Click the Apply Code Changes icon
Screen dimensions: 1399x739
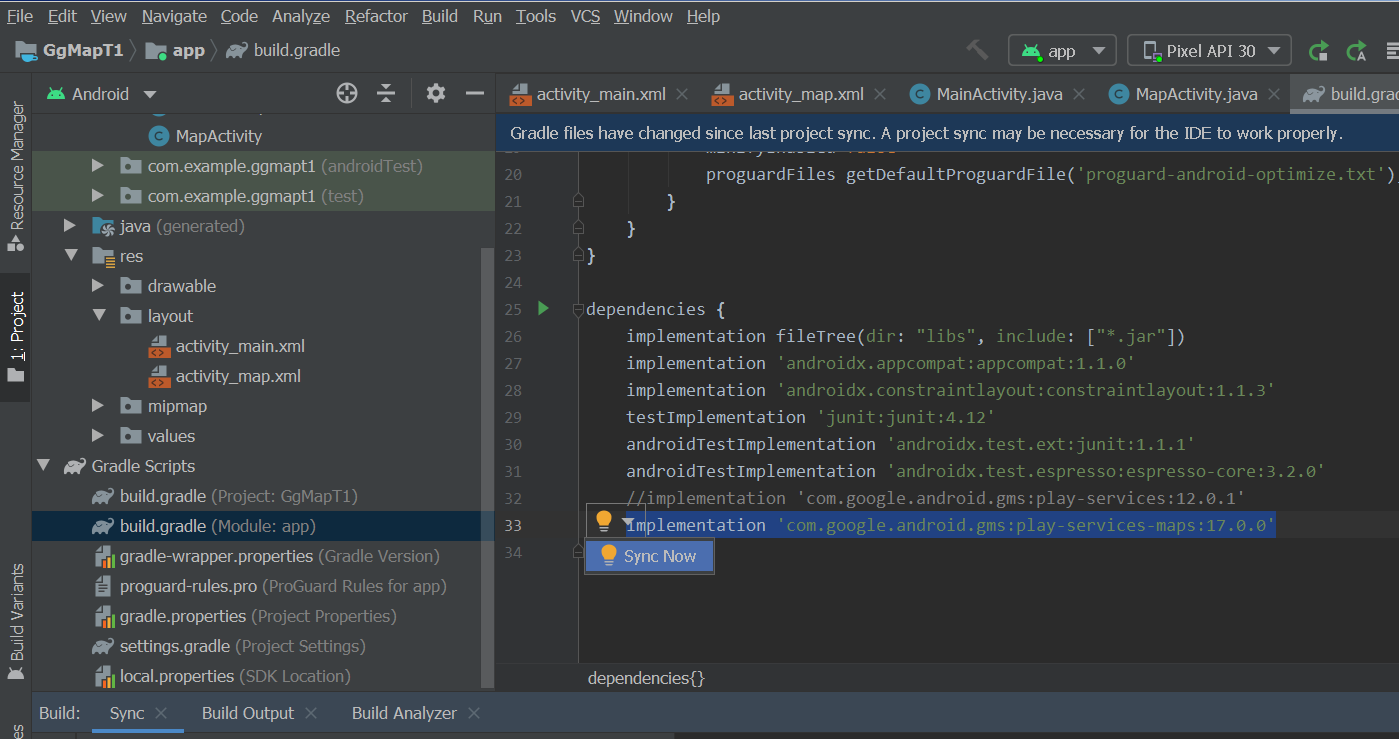tap(1357, 50)
